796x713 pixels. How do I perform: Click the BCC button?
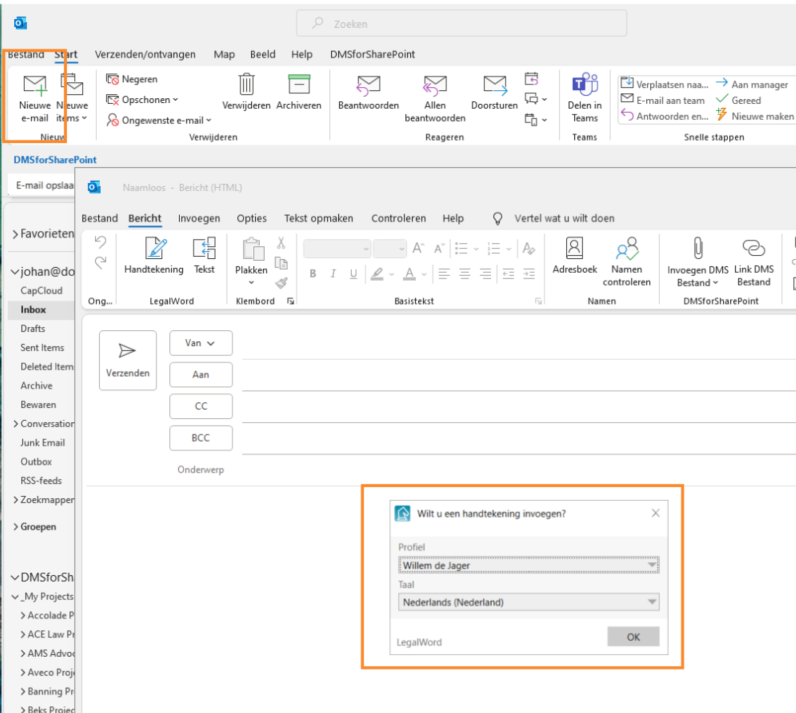pyautogui.click(x=201, y=438)
